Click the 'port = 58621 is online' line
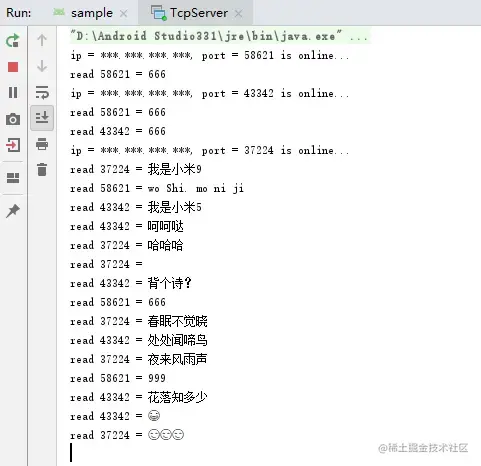 click(x=209, y=55)
